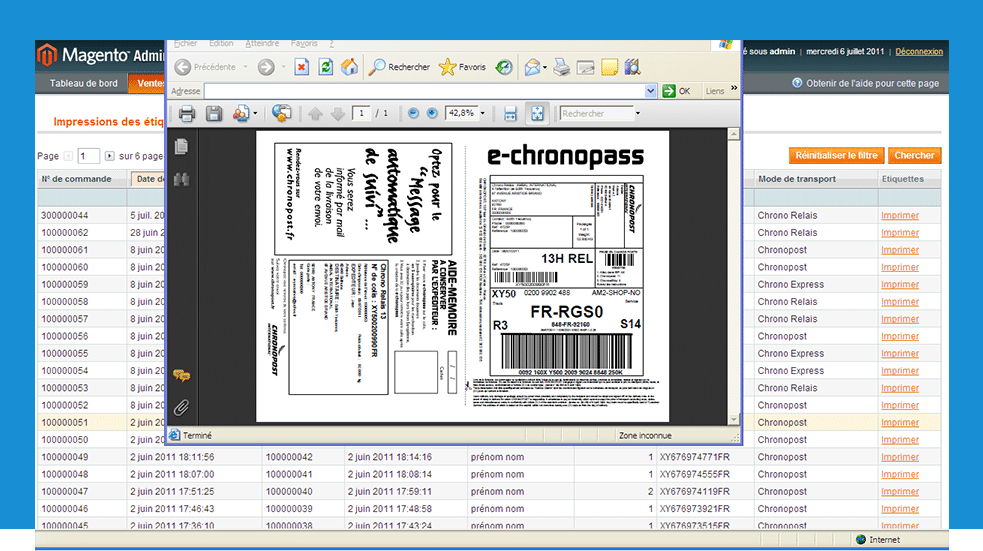983x551 pixels.
Task: Go to next PDF page arrow
Action: point(337,113)
